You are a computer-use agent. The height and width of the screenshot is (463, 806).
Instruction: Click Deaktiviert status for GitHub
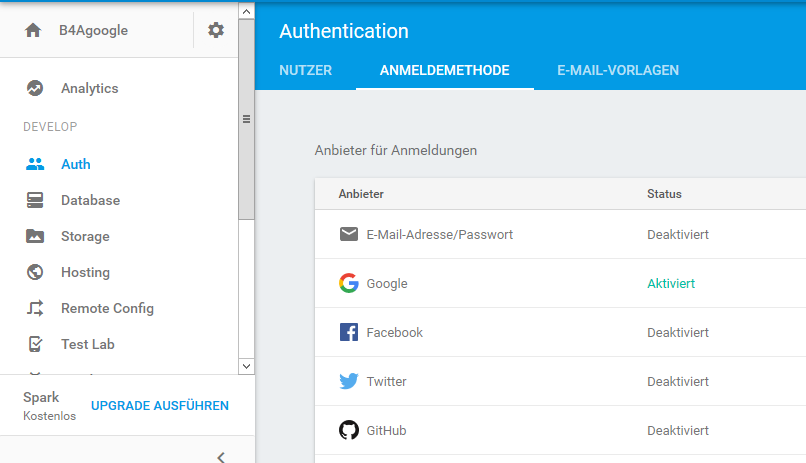click(677, 430)
